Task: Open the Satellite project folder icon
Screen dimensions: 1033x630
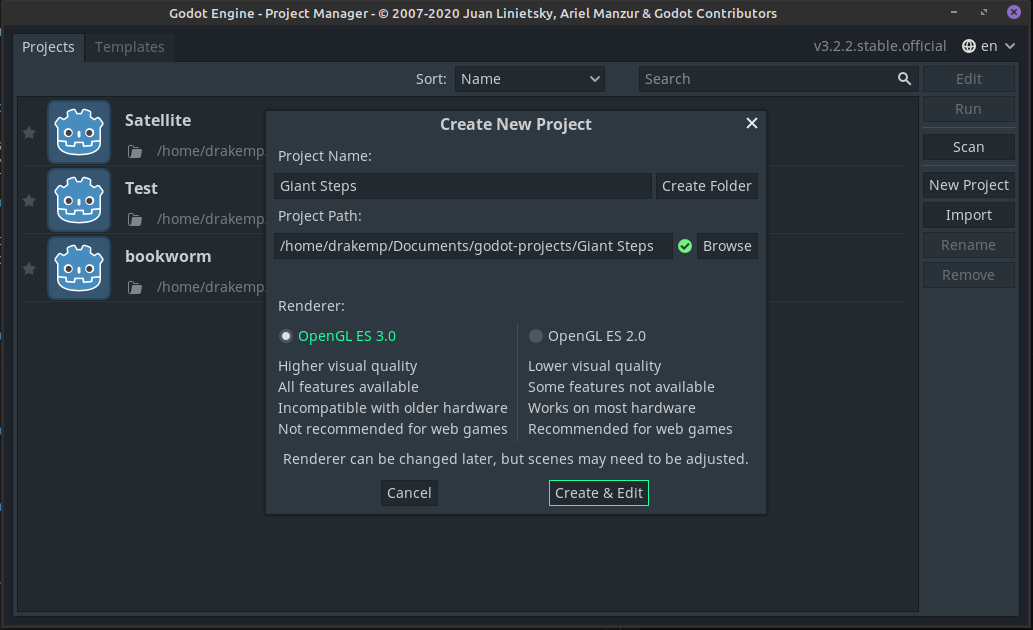Action: click(x=135, y=152)
